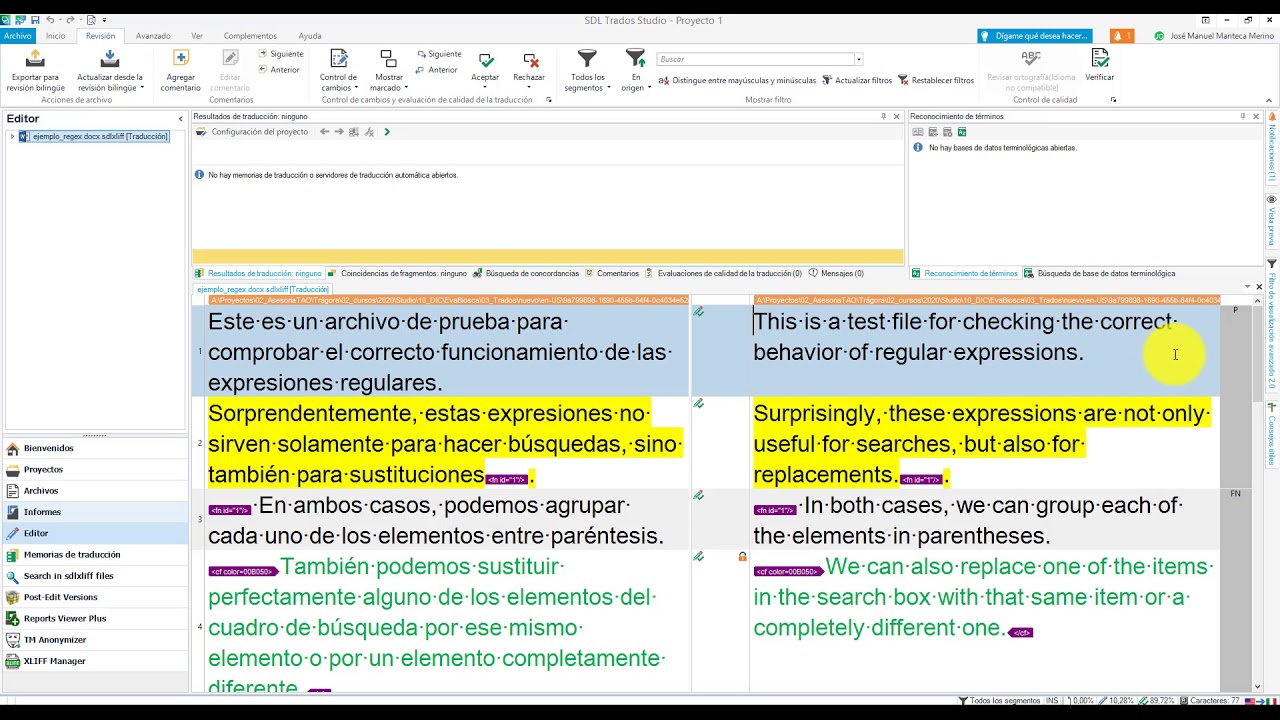Click Restablecer filtros

(935, 80)
